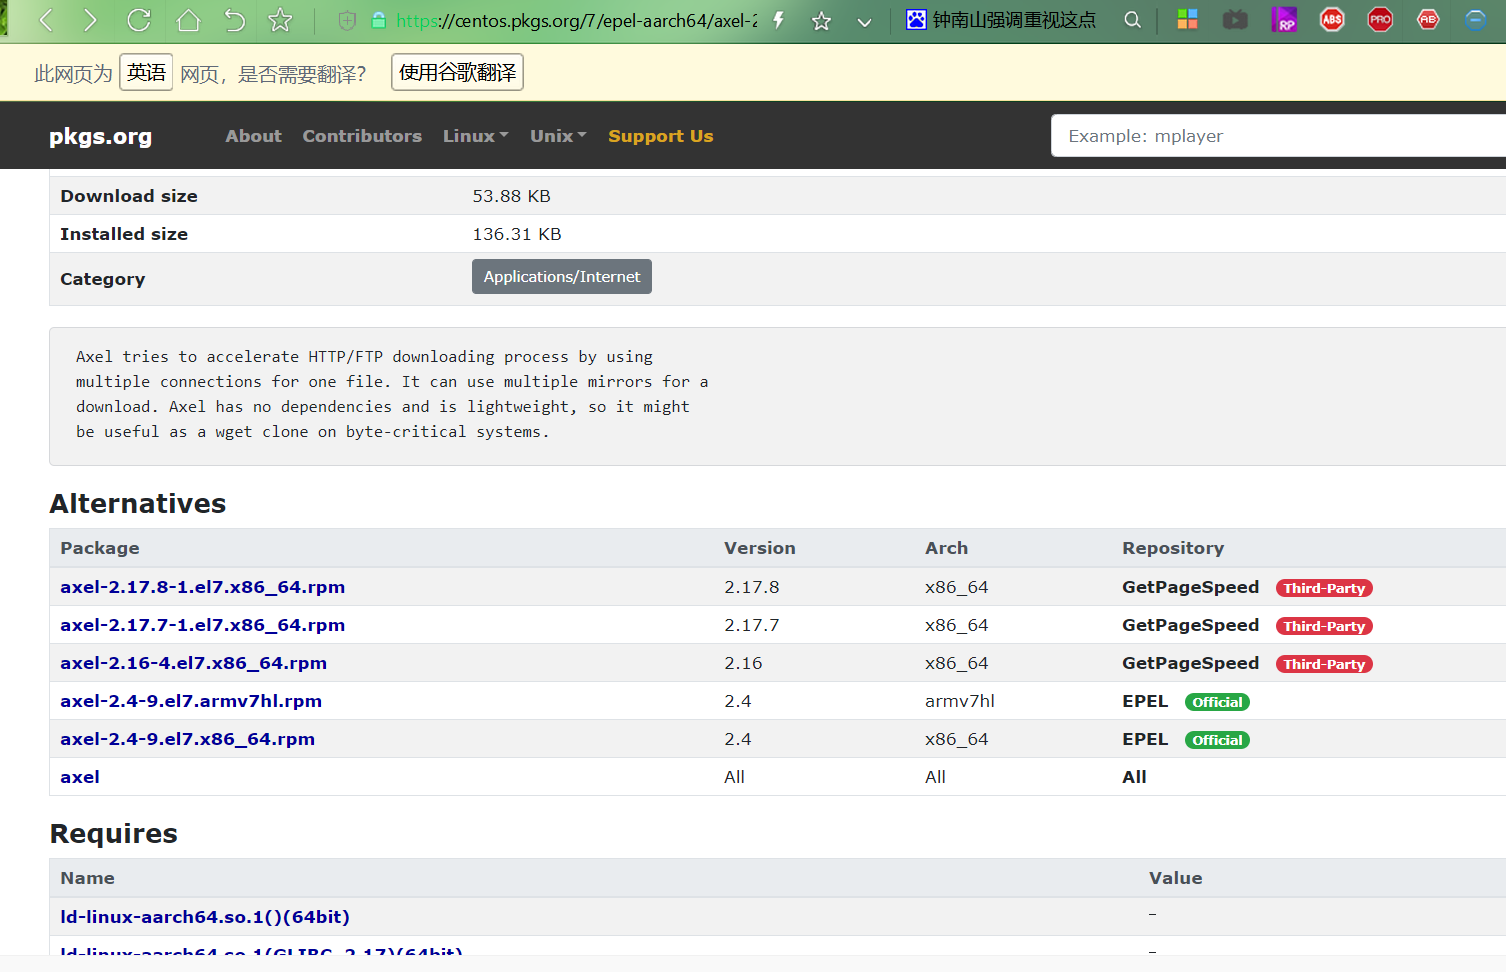Click Third-Party badge in the 2.16 row
This screenshot has width=1506, height=972.
pyautogui.click(x=1324, y=664)
